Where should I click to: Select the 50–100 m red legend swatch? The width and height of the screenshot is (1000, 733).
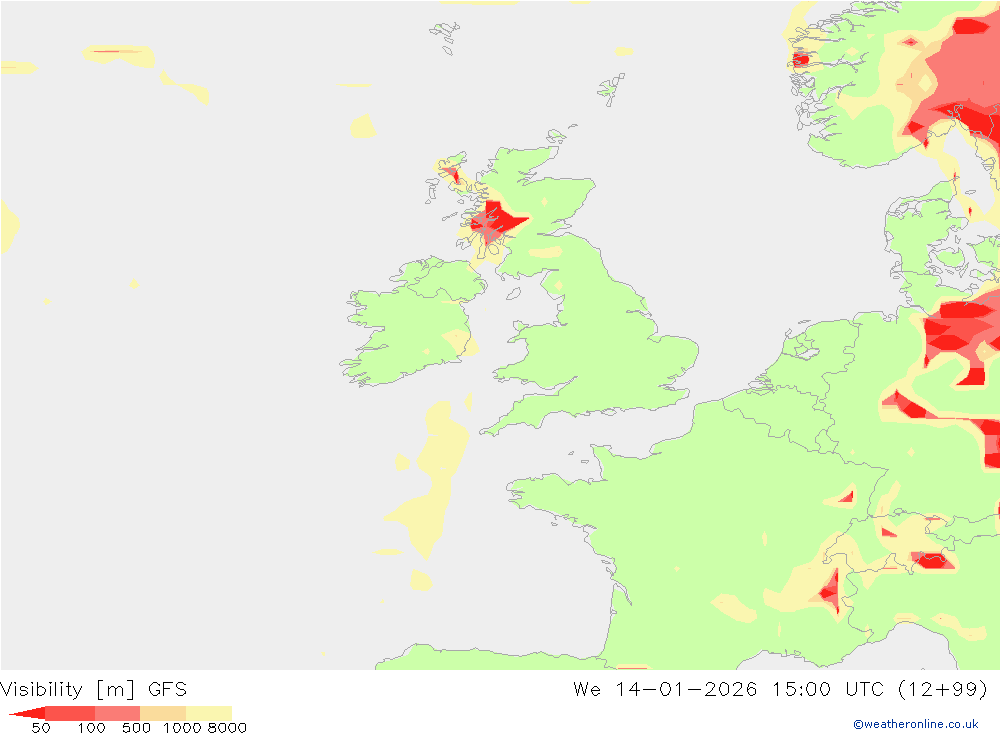pos(70,713)
